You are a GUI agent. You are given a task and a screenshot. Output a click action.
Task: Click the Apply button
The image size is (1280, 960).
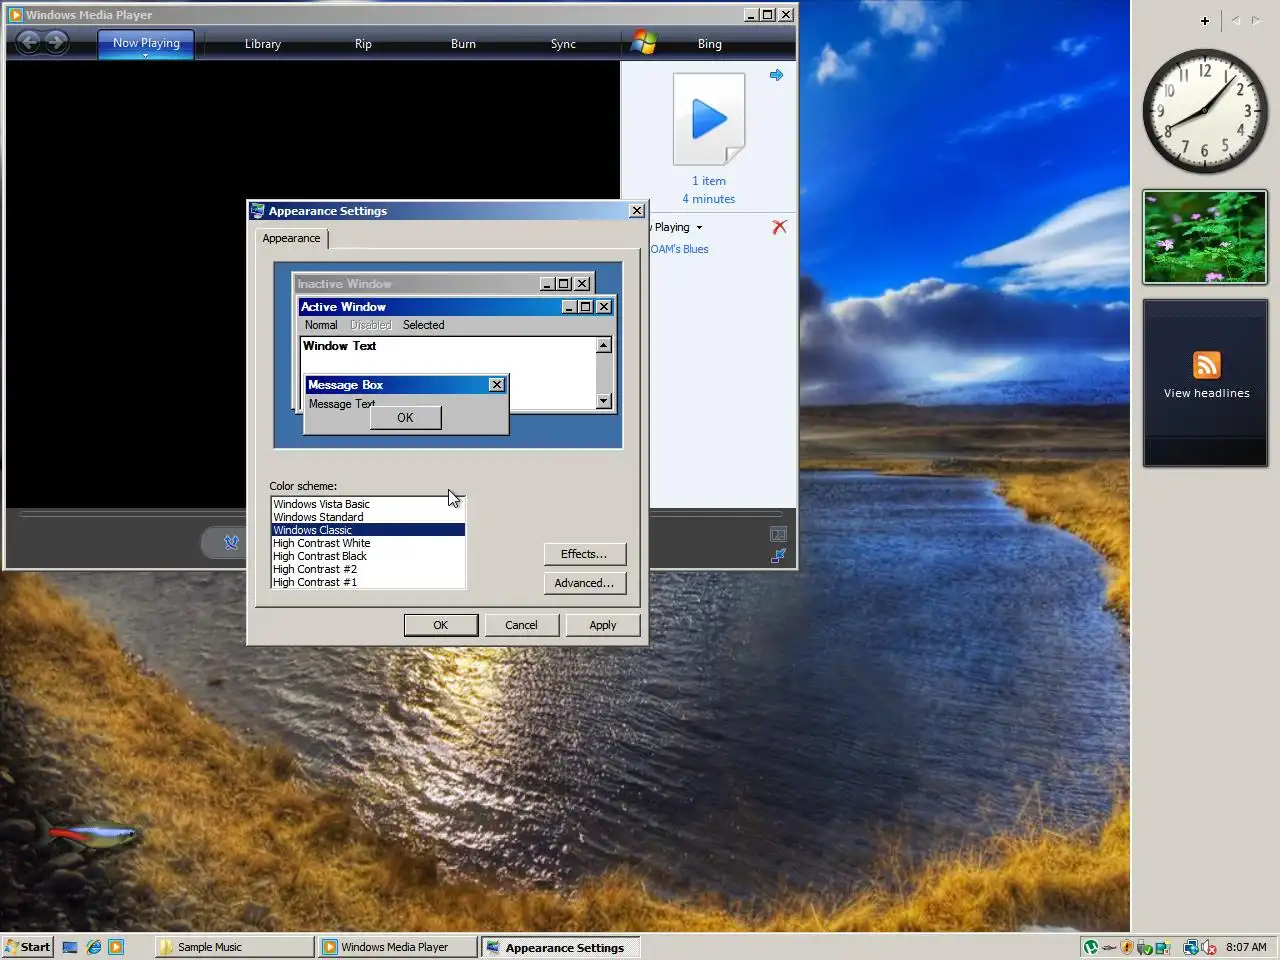[x=602, y=625]
